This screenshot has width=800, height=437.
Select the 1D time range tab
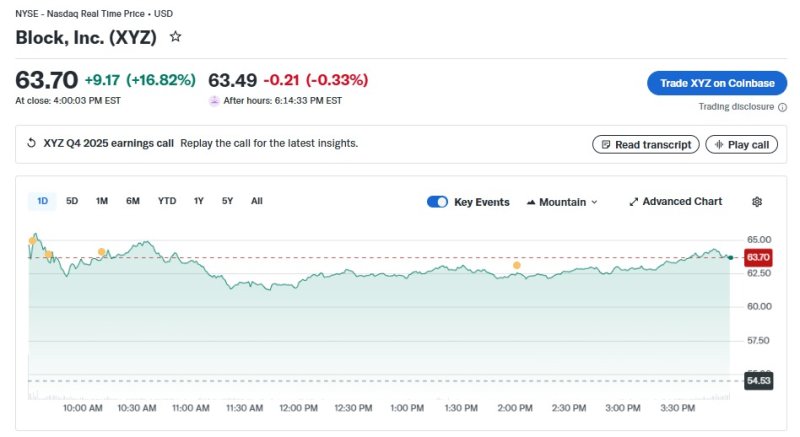(43, 201)
